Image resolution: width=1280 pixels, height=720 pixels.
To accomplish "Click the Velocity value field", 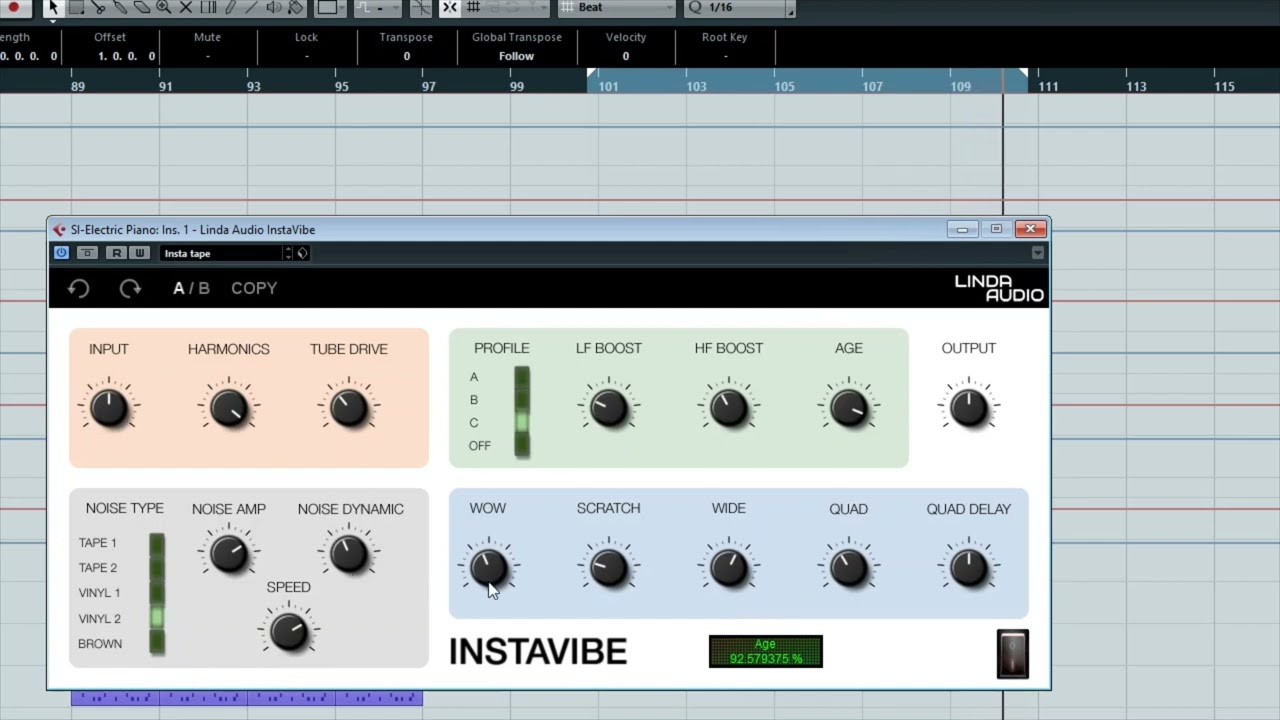I will (x=626, y=56).
